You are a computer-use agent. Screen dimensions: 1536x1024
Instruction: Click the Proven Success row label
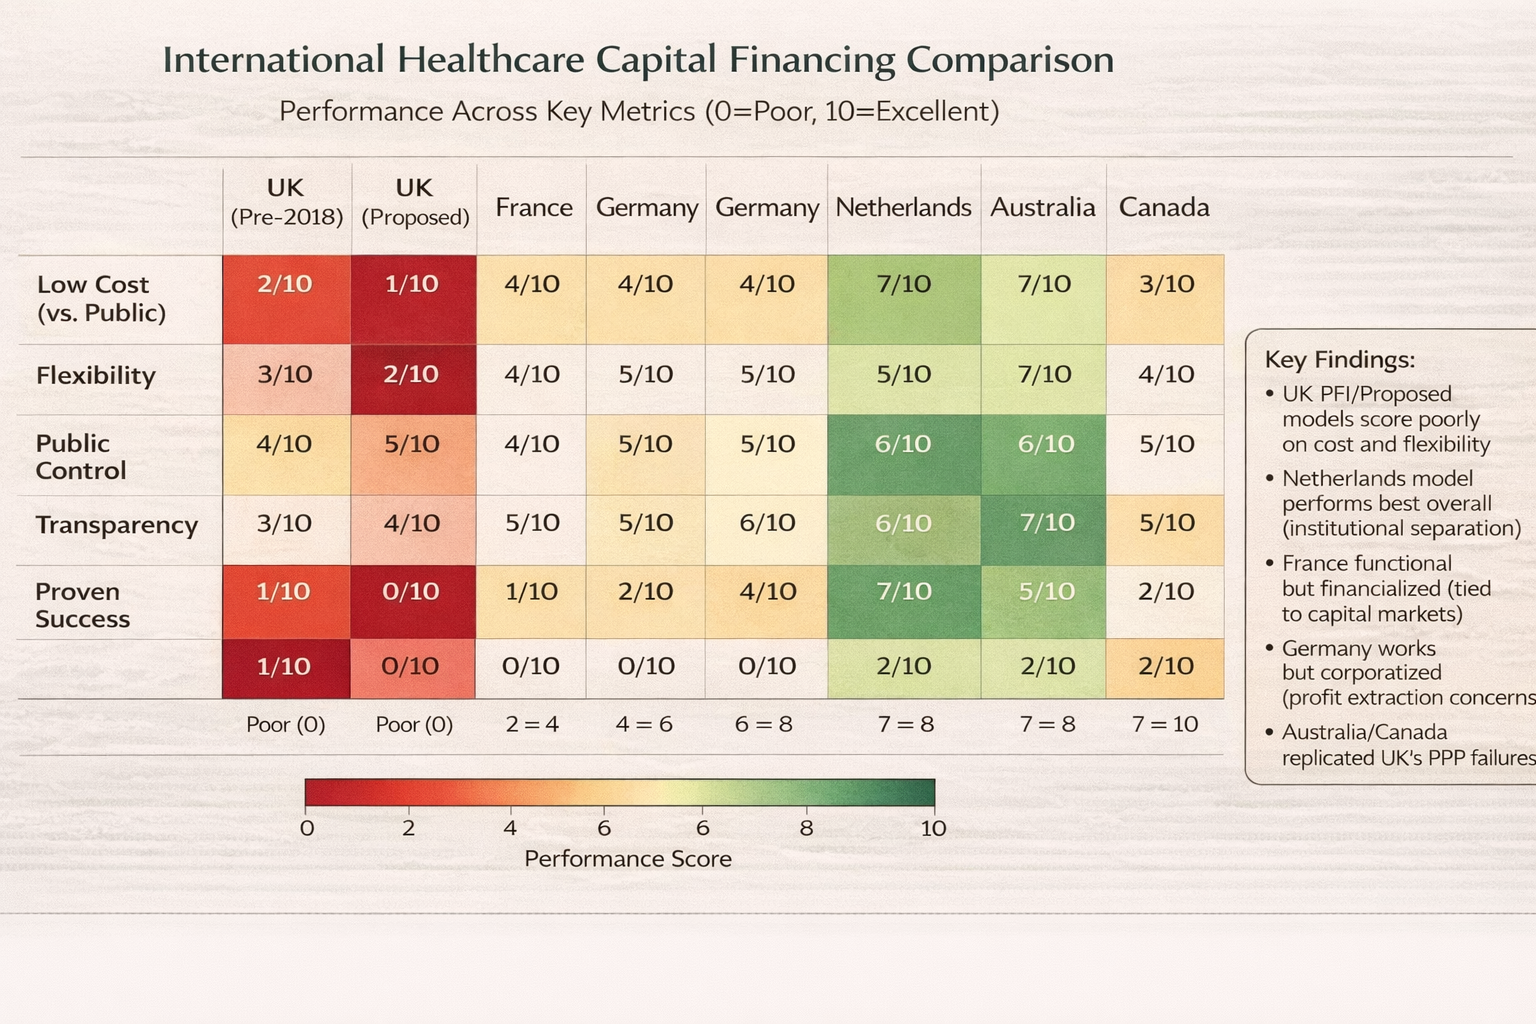coord(82,605)
